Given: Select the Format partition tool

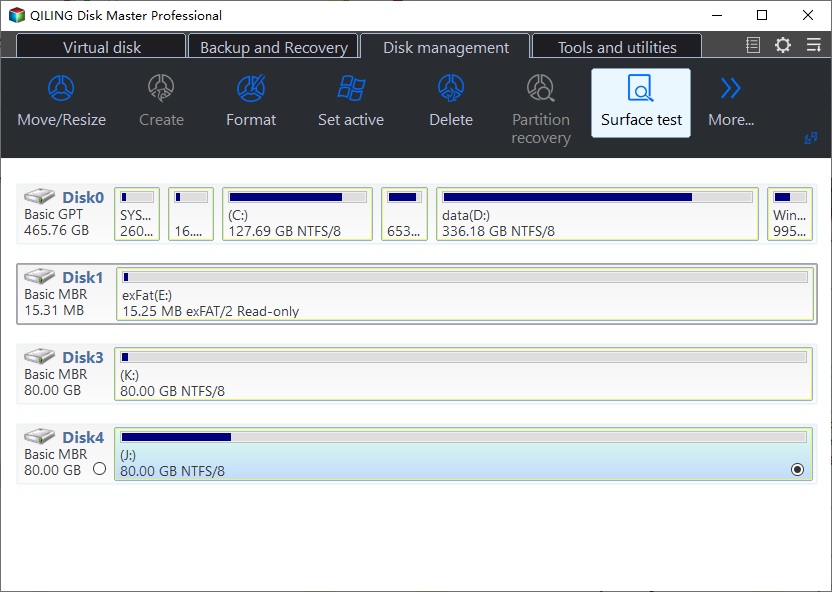Looking at the screenshot, I should (251, 88).
